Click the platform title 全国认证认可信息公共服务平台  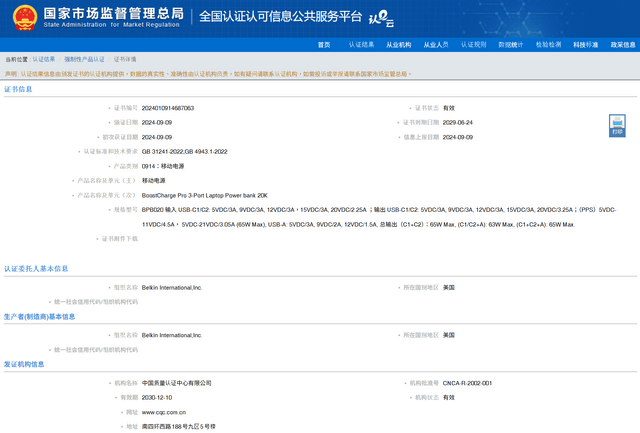[280, 17]
